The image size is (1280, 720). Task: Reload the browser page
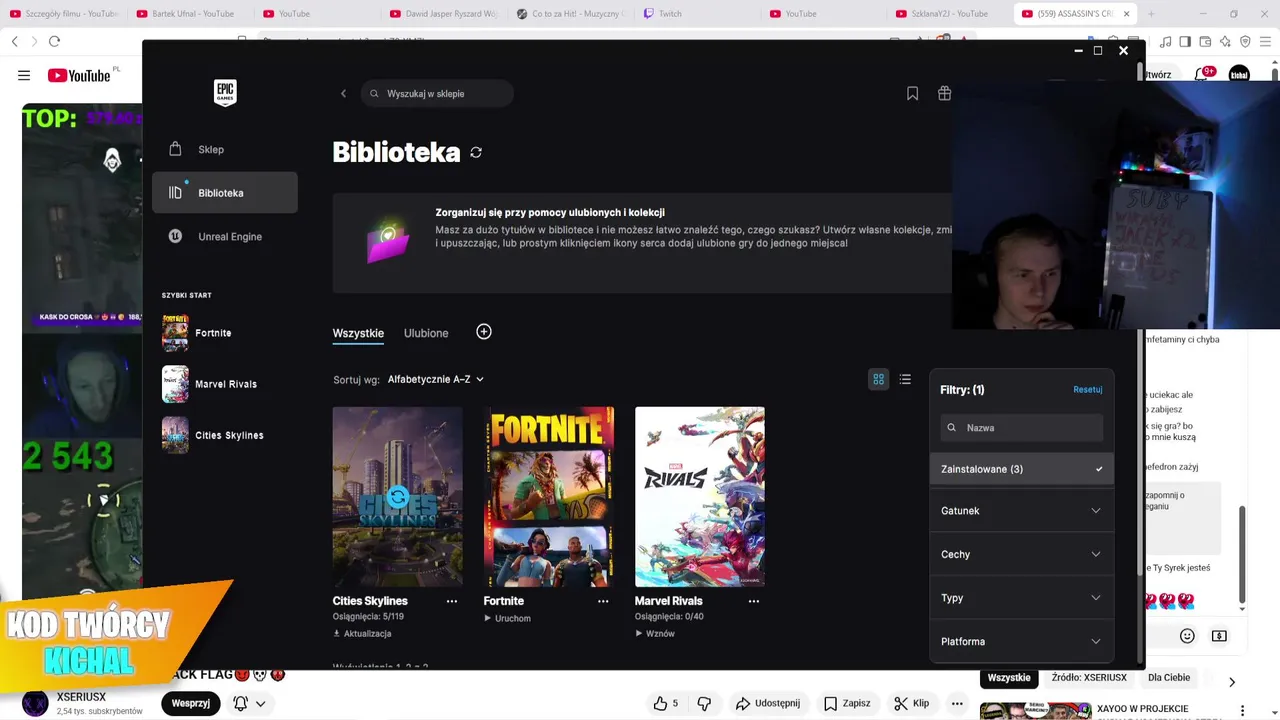tap(54, 41)
